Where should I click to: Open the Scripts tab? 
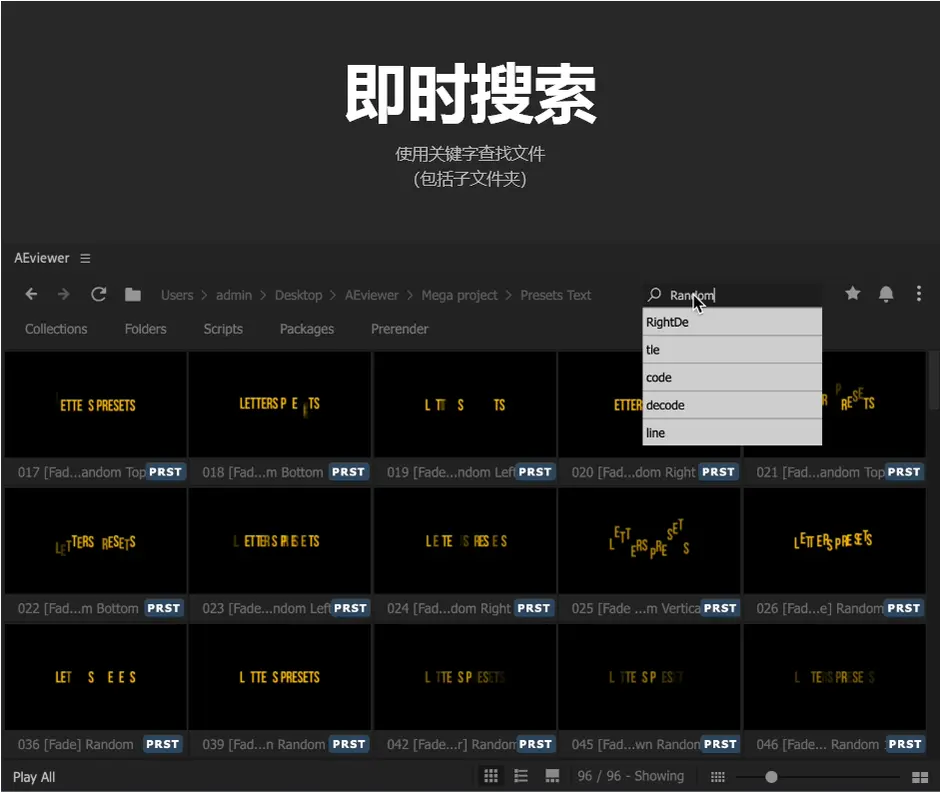223,329
